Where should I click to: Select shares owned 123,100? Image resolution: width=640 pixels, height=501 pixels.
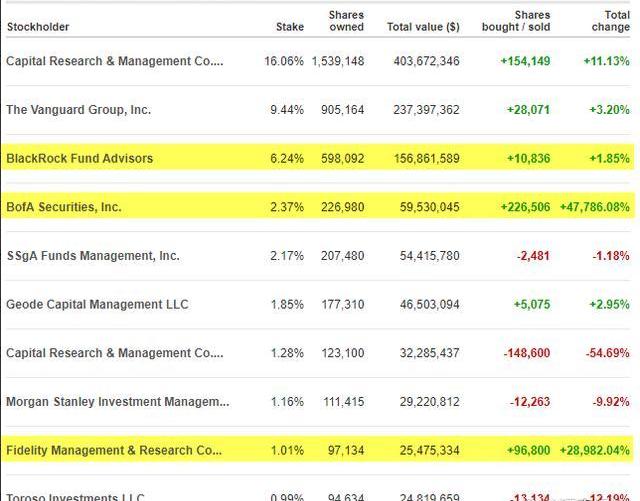coord(343,353)
